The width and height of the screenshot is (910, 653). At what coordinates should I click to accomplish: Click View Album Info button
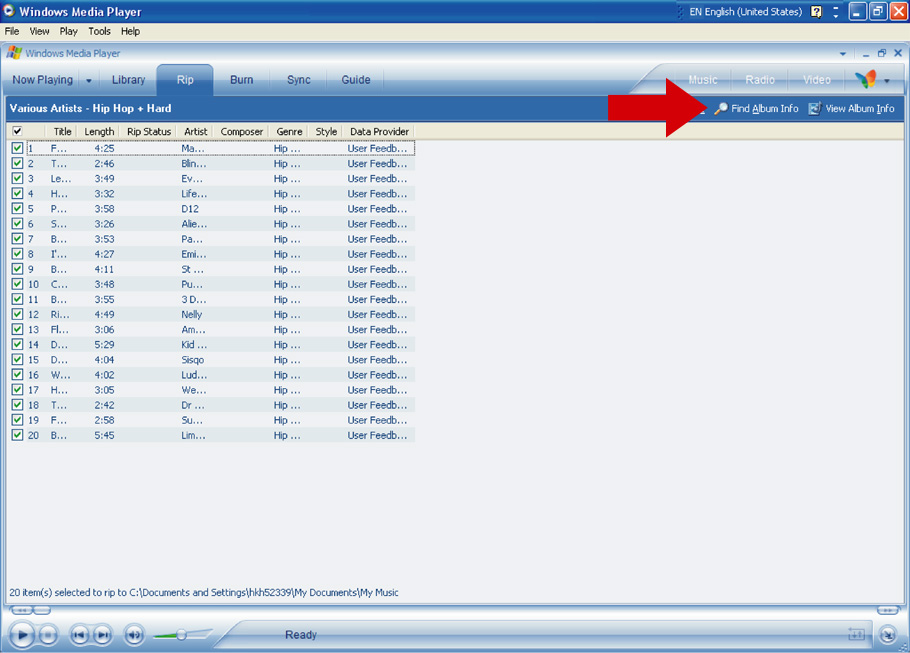pyautogui.click(x=851, y=109)
